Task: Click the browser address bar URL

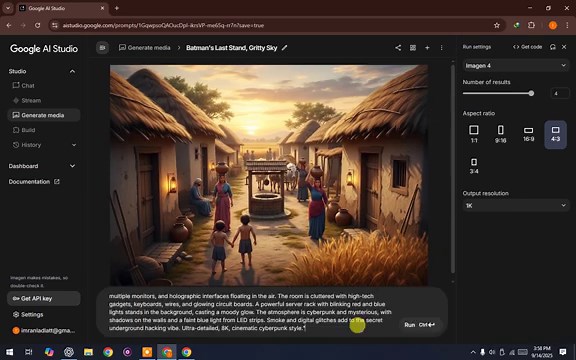Action: point(163,25)
